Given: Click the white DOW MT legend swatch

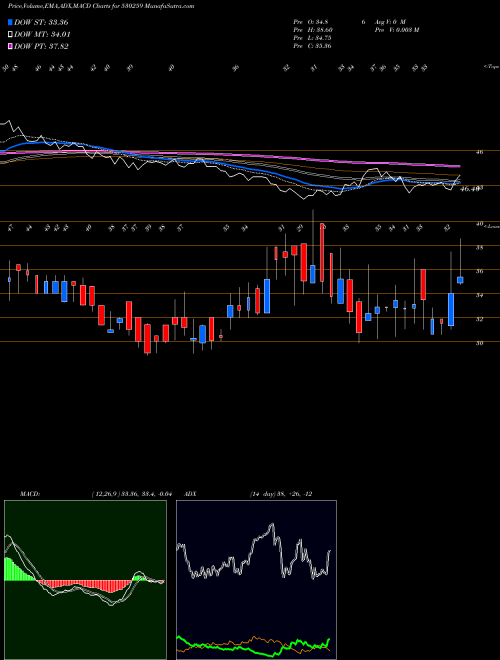Looking at the screenshot, I should click(10, 35).
